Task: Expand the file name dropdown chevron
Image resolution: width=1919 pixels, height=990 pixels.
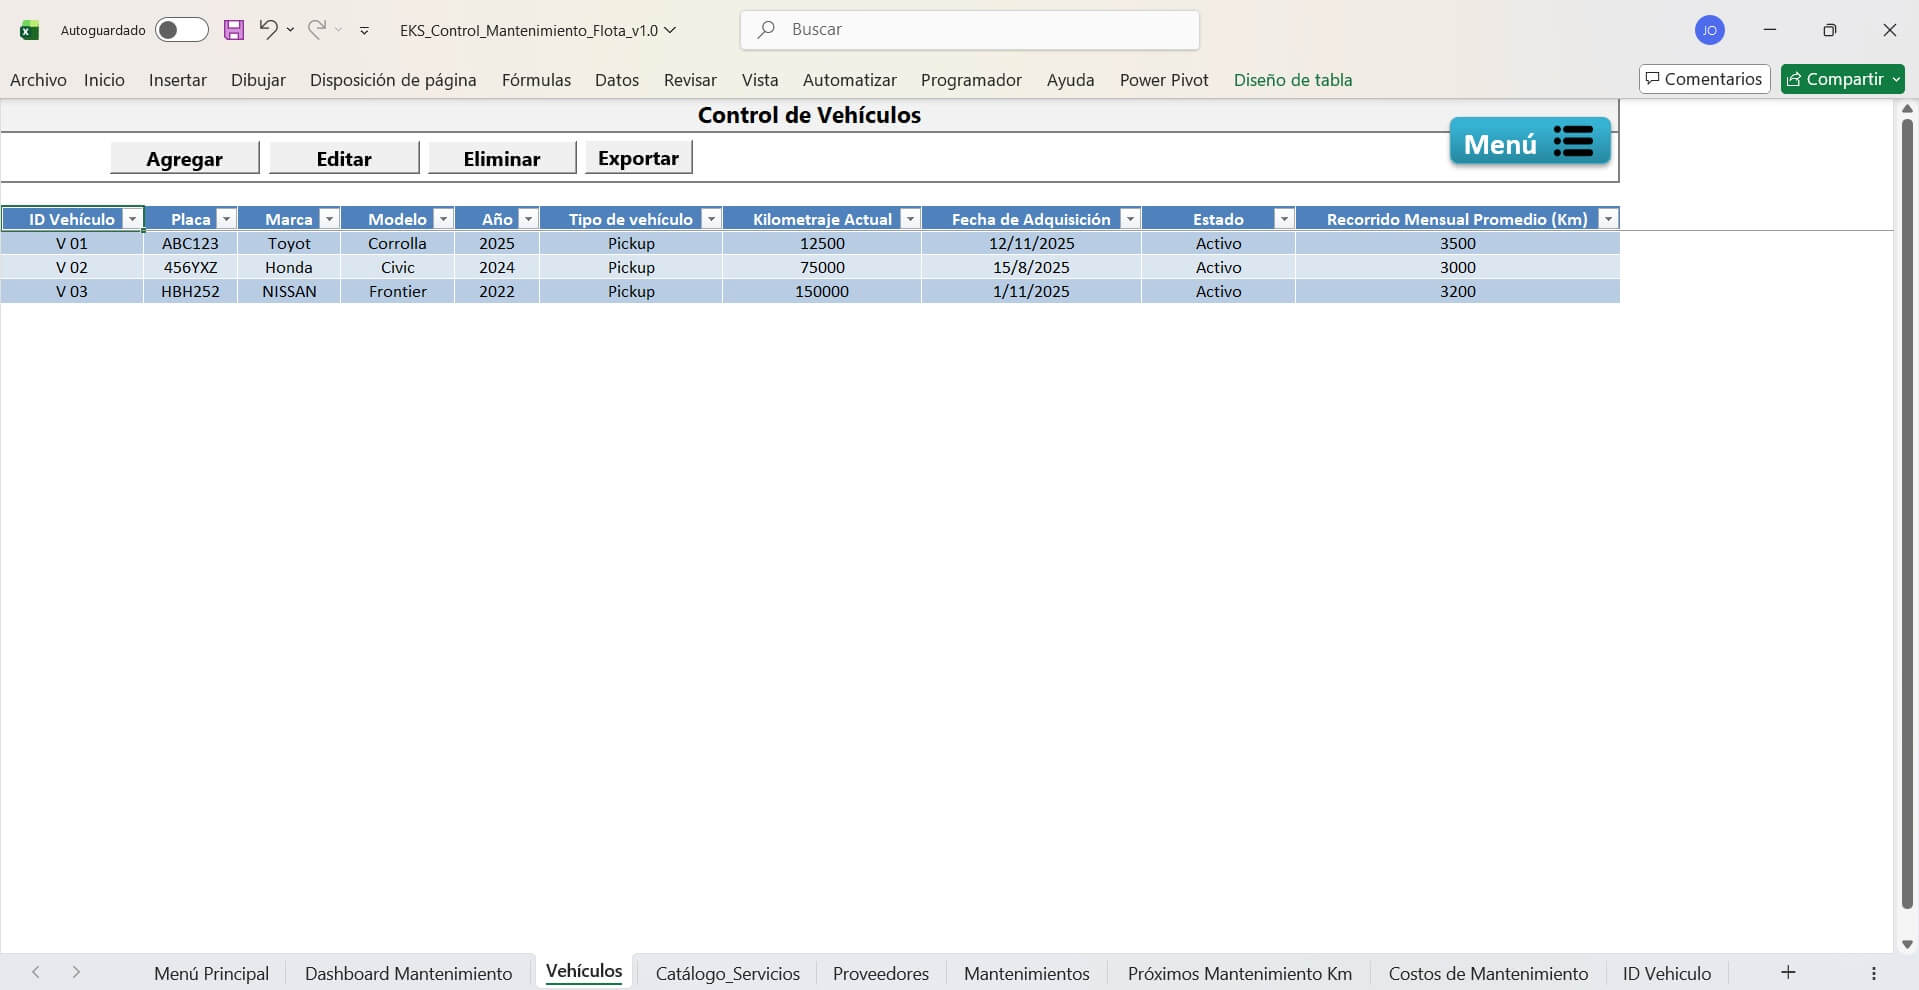Action: 670,30
